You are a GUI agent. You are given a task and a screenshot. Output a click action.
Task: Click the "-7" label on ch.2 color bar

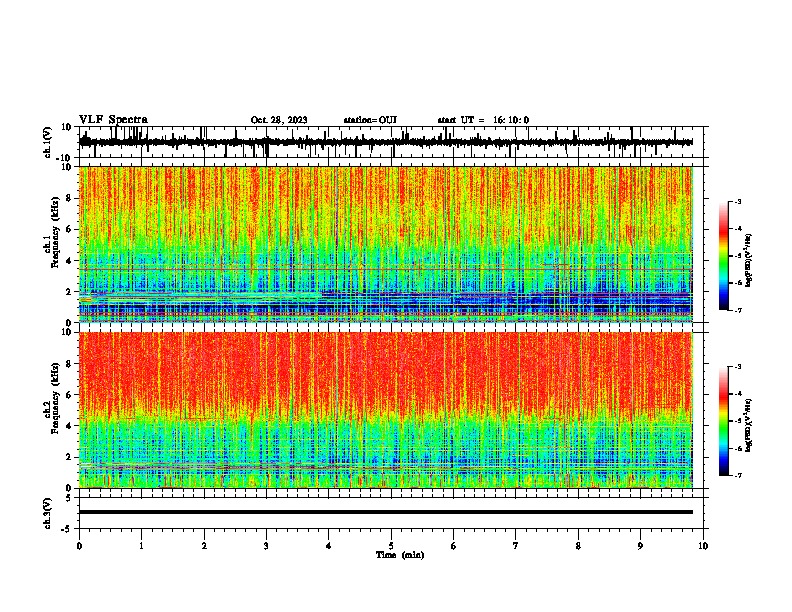pyautogui.click(x=738, y=475)
